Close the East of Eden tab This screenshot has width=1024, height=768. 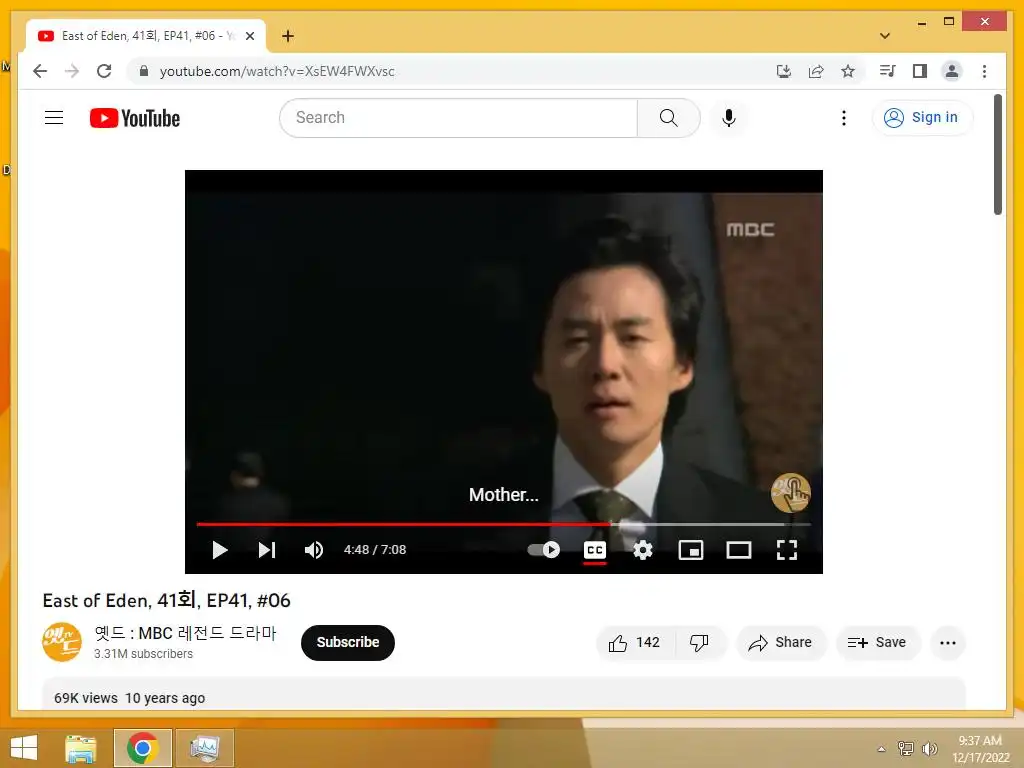pyautogui.click(x=249, y=37)
